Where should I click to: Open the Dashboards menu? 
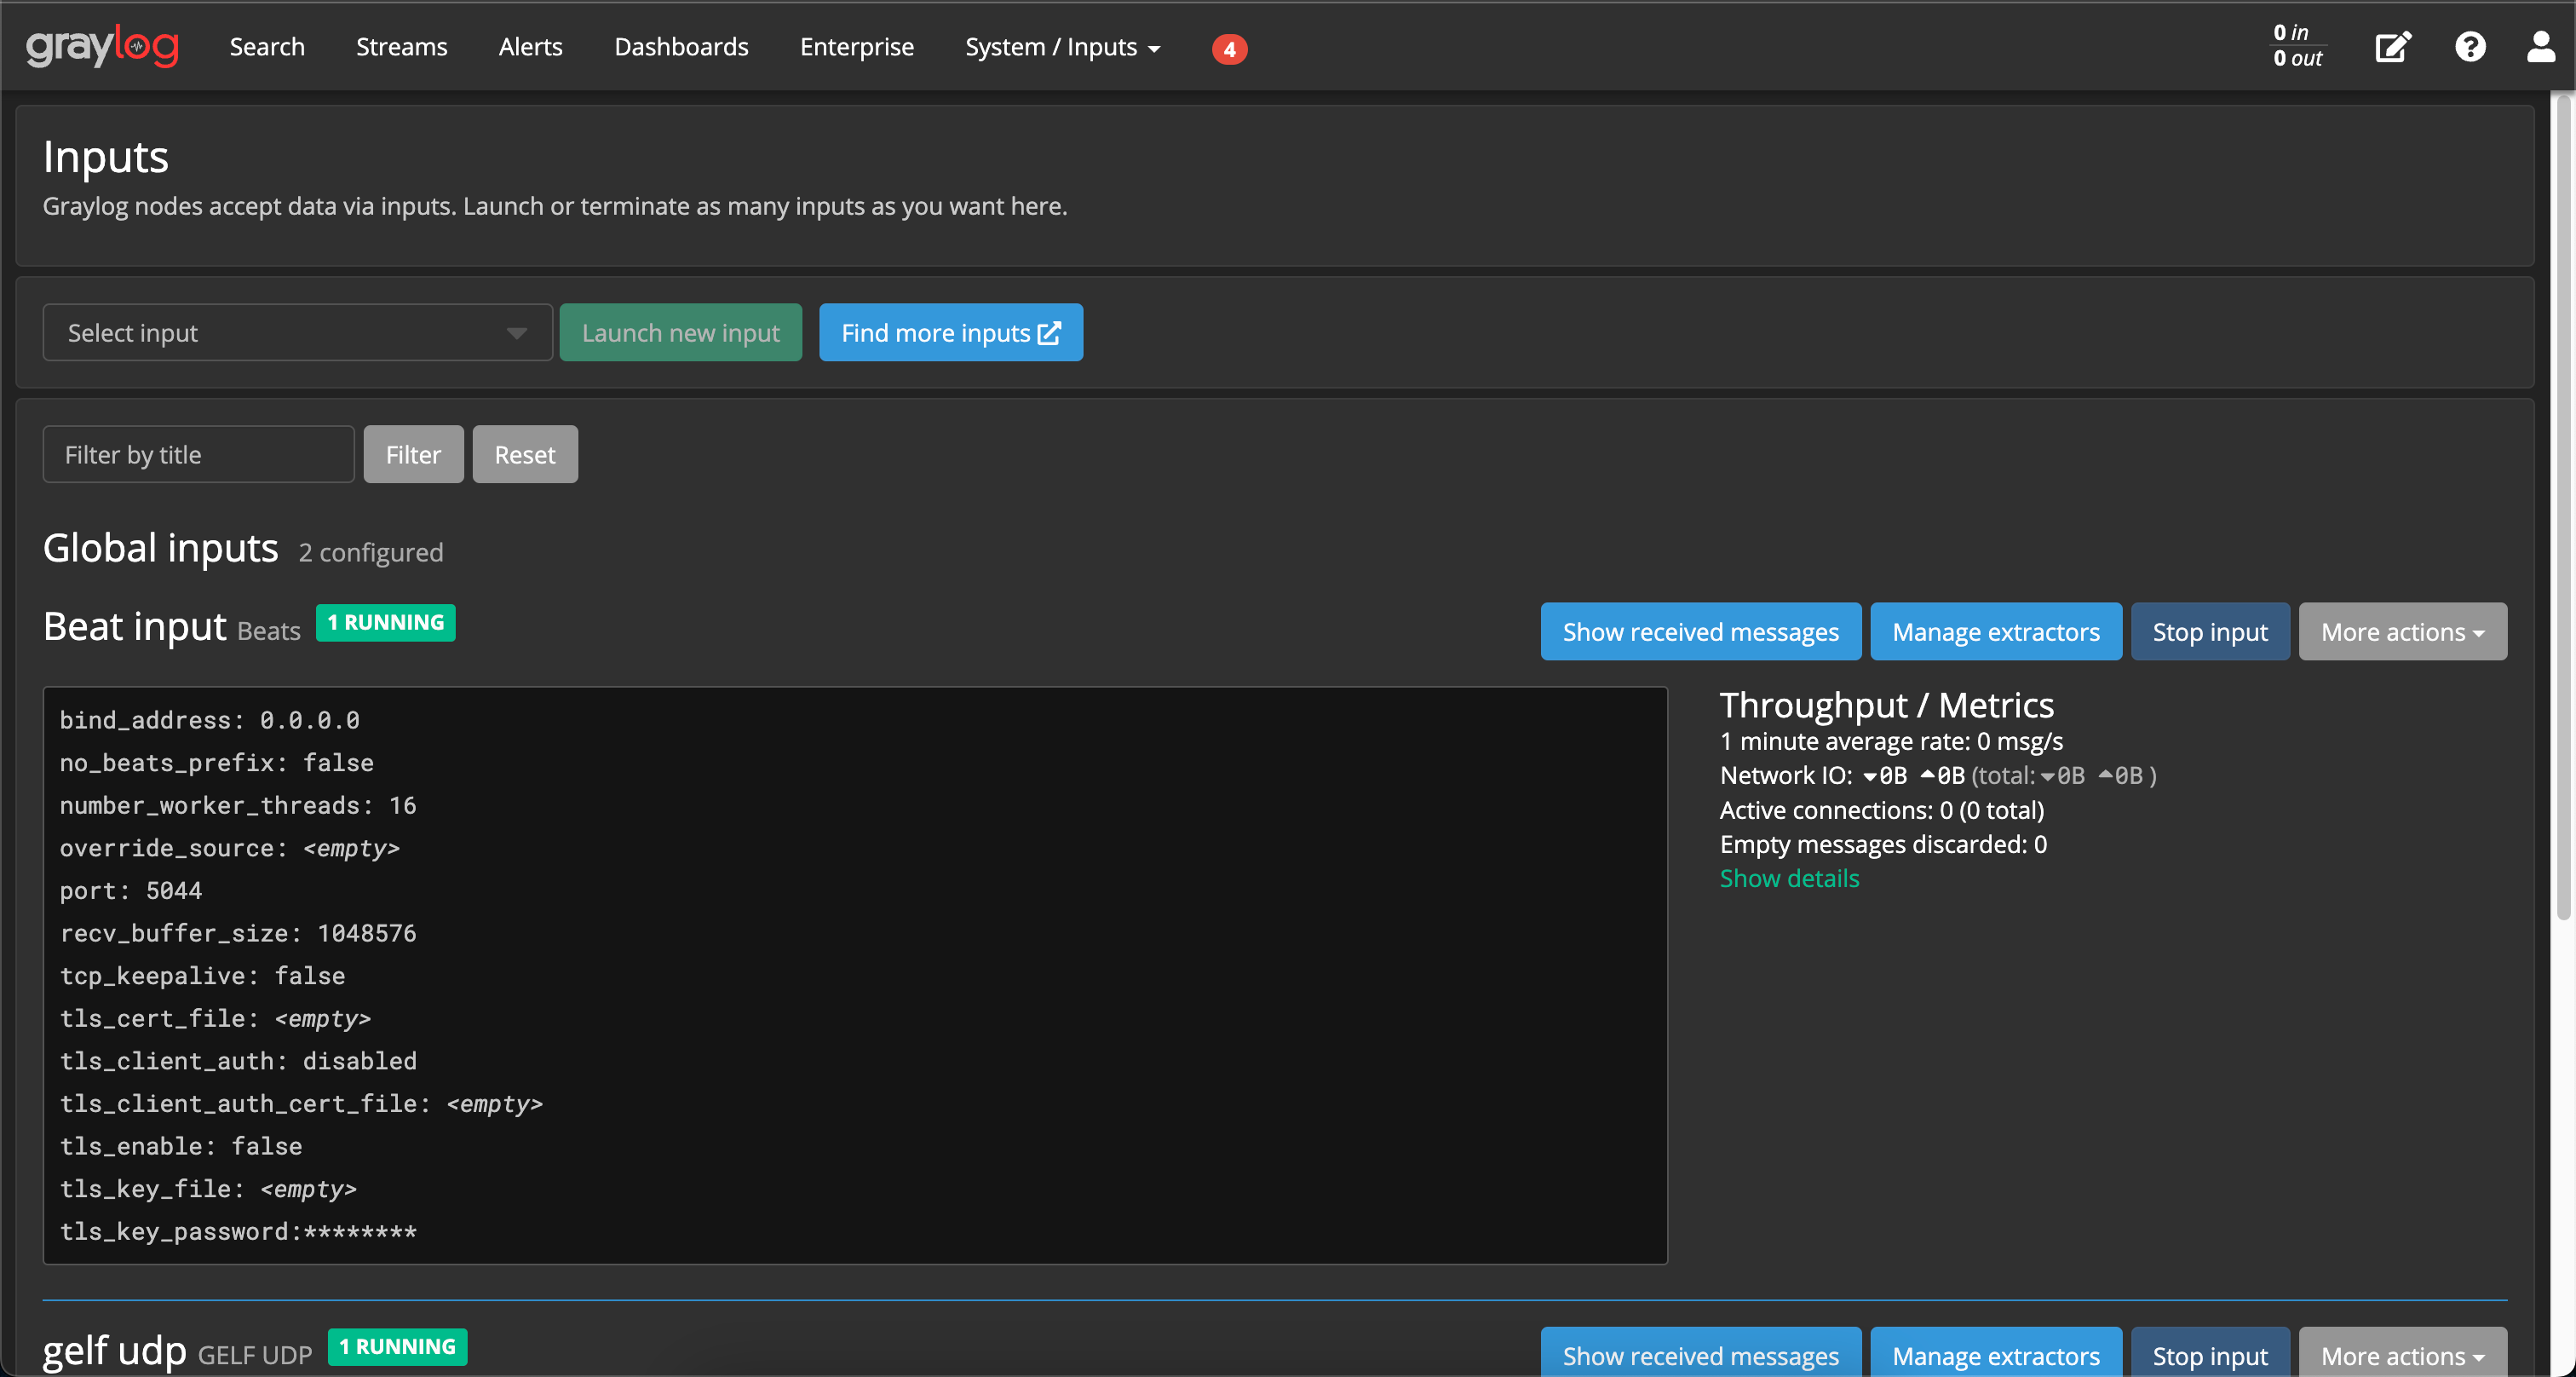[681, 46]
